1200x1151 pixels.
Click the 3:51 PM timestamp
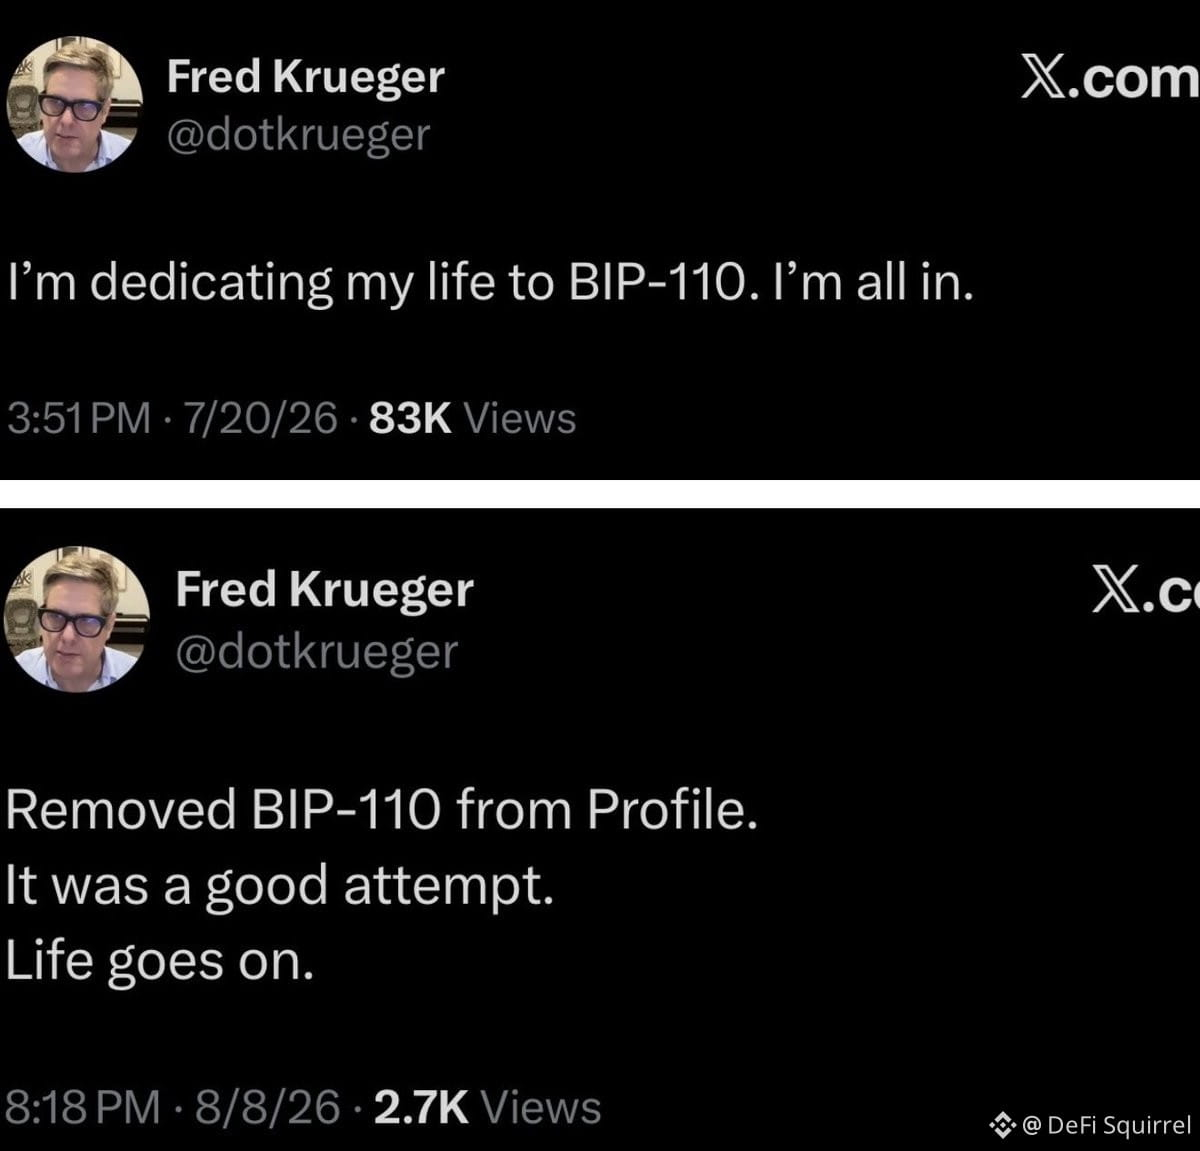(79, 418)
